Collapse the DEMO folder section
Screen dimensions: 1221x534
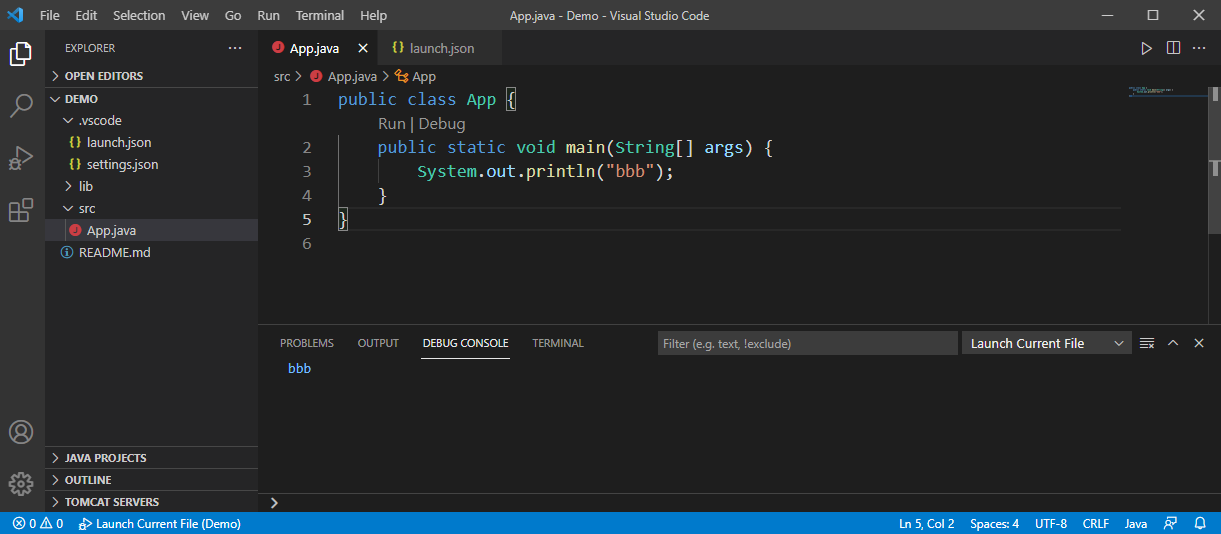click(151, 99)
